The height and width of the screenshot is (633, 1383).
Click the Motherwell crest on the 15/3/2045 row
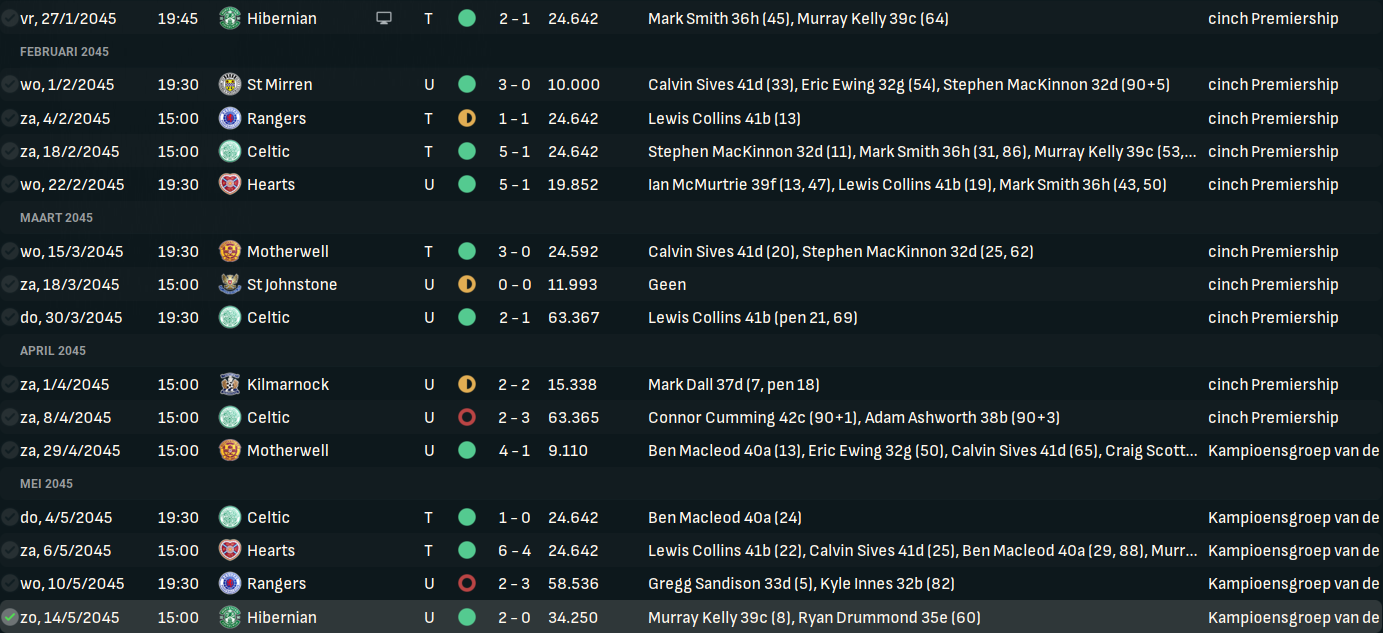230,251
